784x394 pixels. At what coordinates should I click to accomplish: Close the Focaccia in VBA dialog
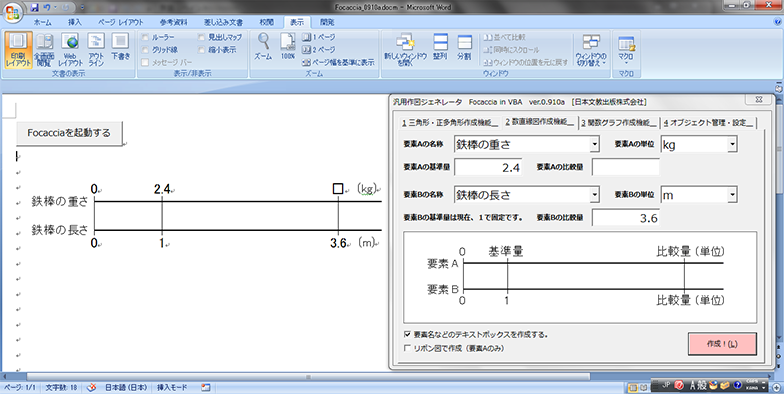pyautogui.click(x=758, y=99)
